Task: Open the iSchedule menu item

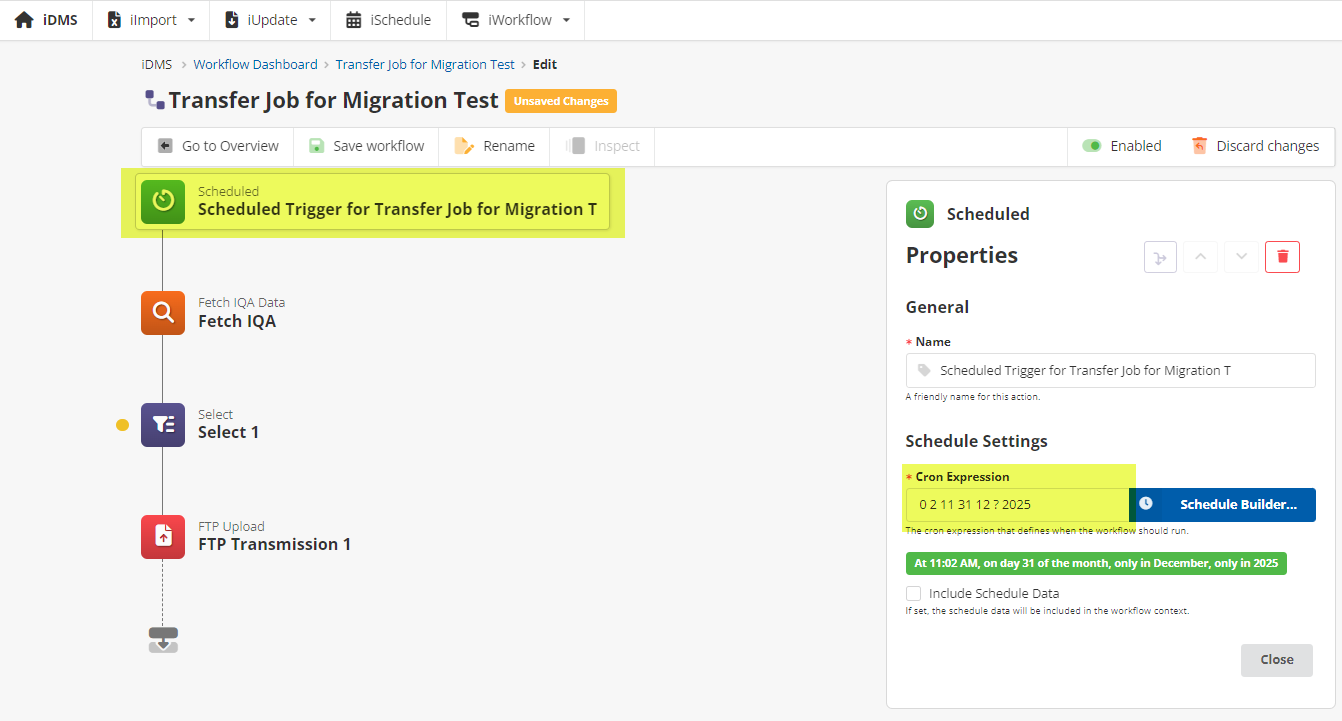Action: [388, 20]
